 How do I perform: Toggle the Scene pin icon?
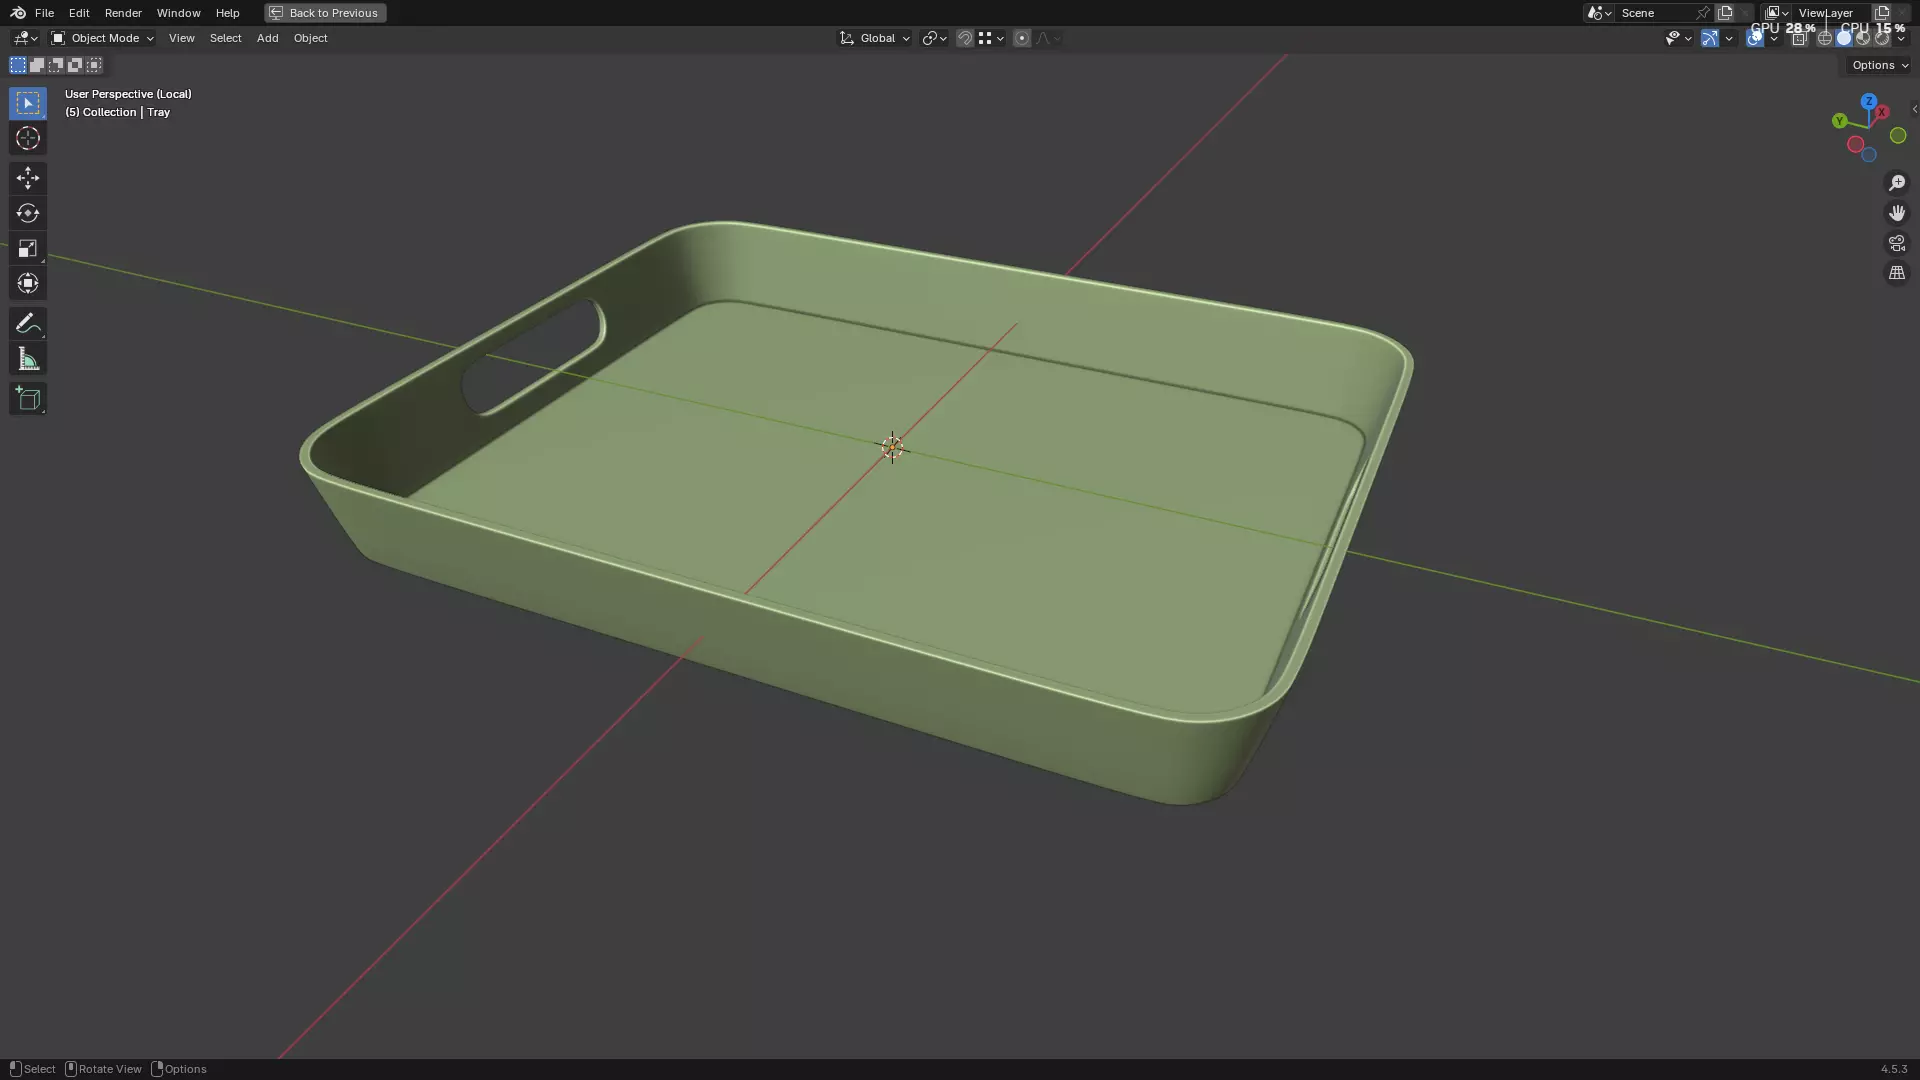point(1703,13)
